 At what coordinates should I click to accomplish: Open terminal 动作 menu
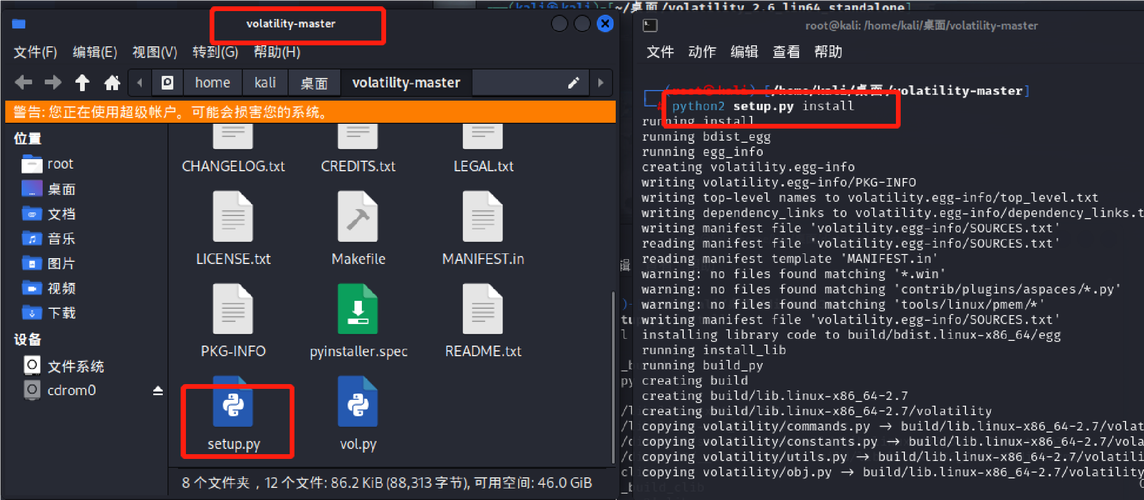tap(702, 52)
